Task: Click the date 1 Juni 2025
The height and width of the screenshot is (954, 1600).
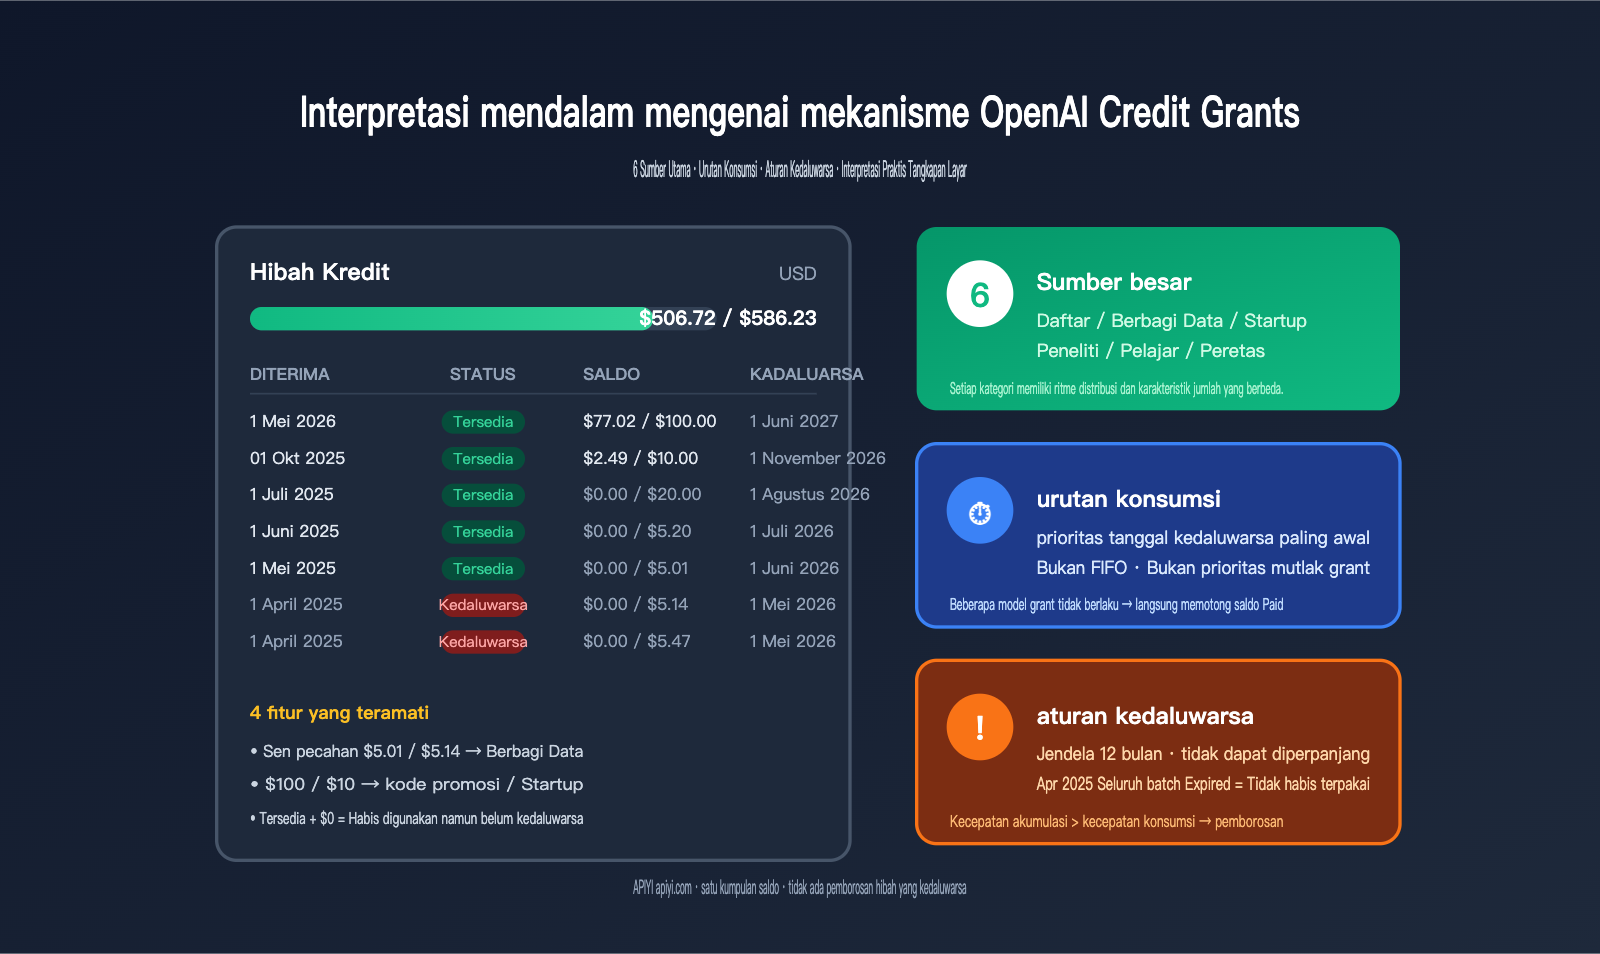Action: tap(295, 531)
